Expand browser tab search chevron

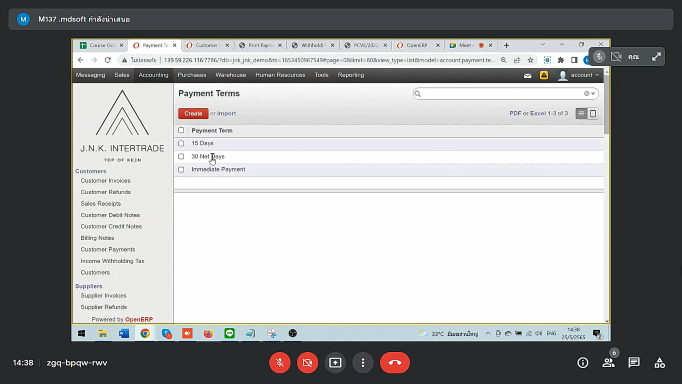[x=542, y=45]
